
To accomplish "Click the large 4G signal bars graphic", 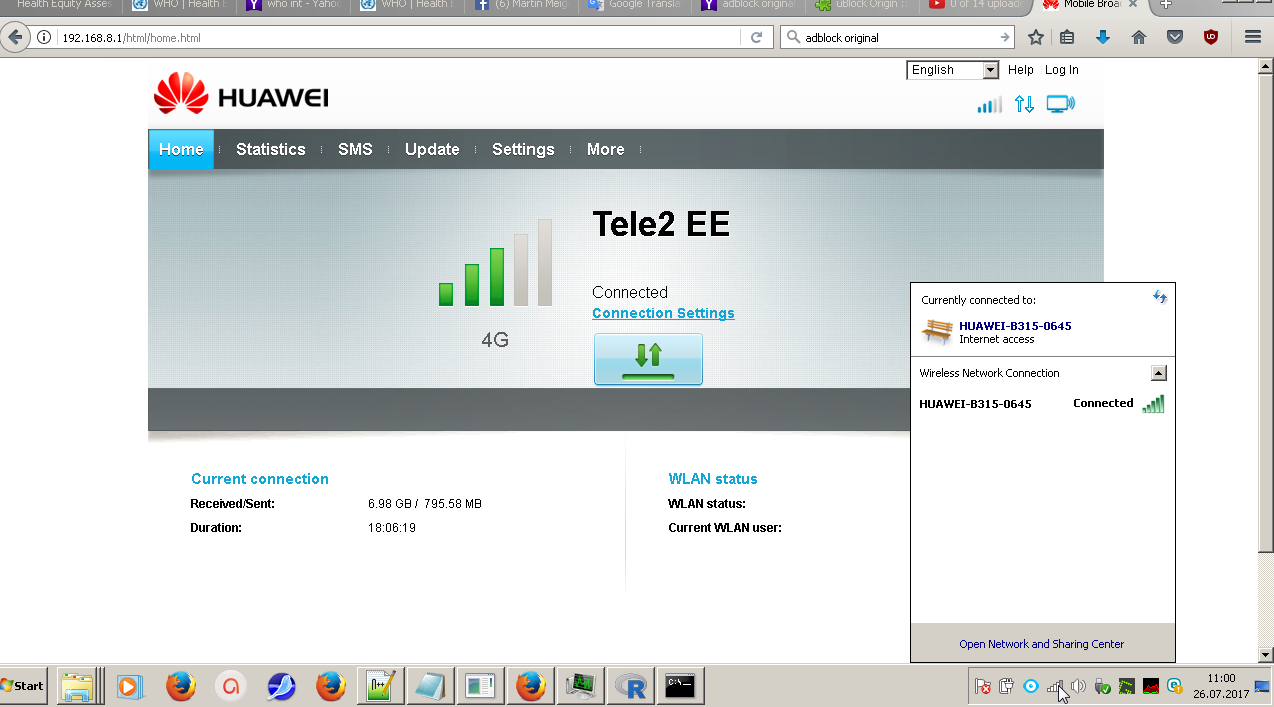I will (x=495, y=263).
